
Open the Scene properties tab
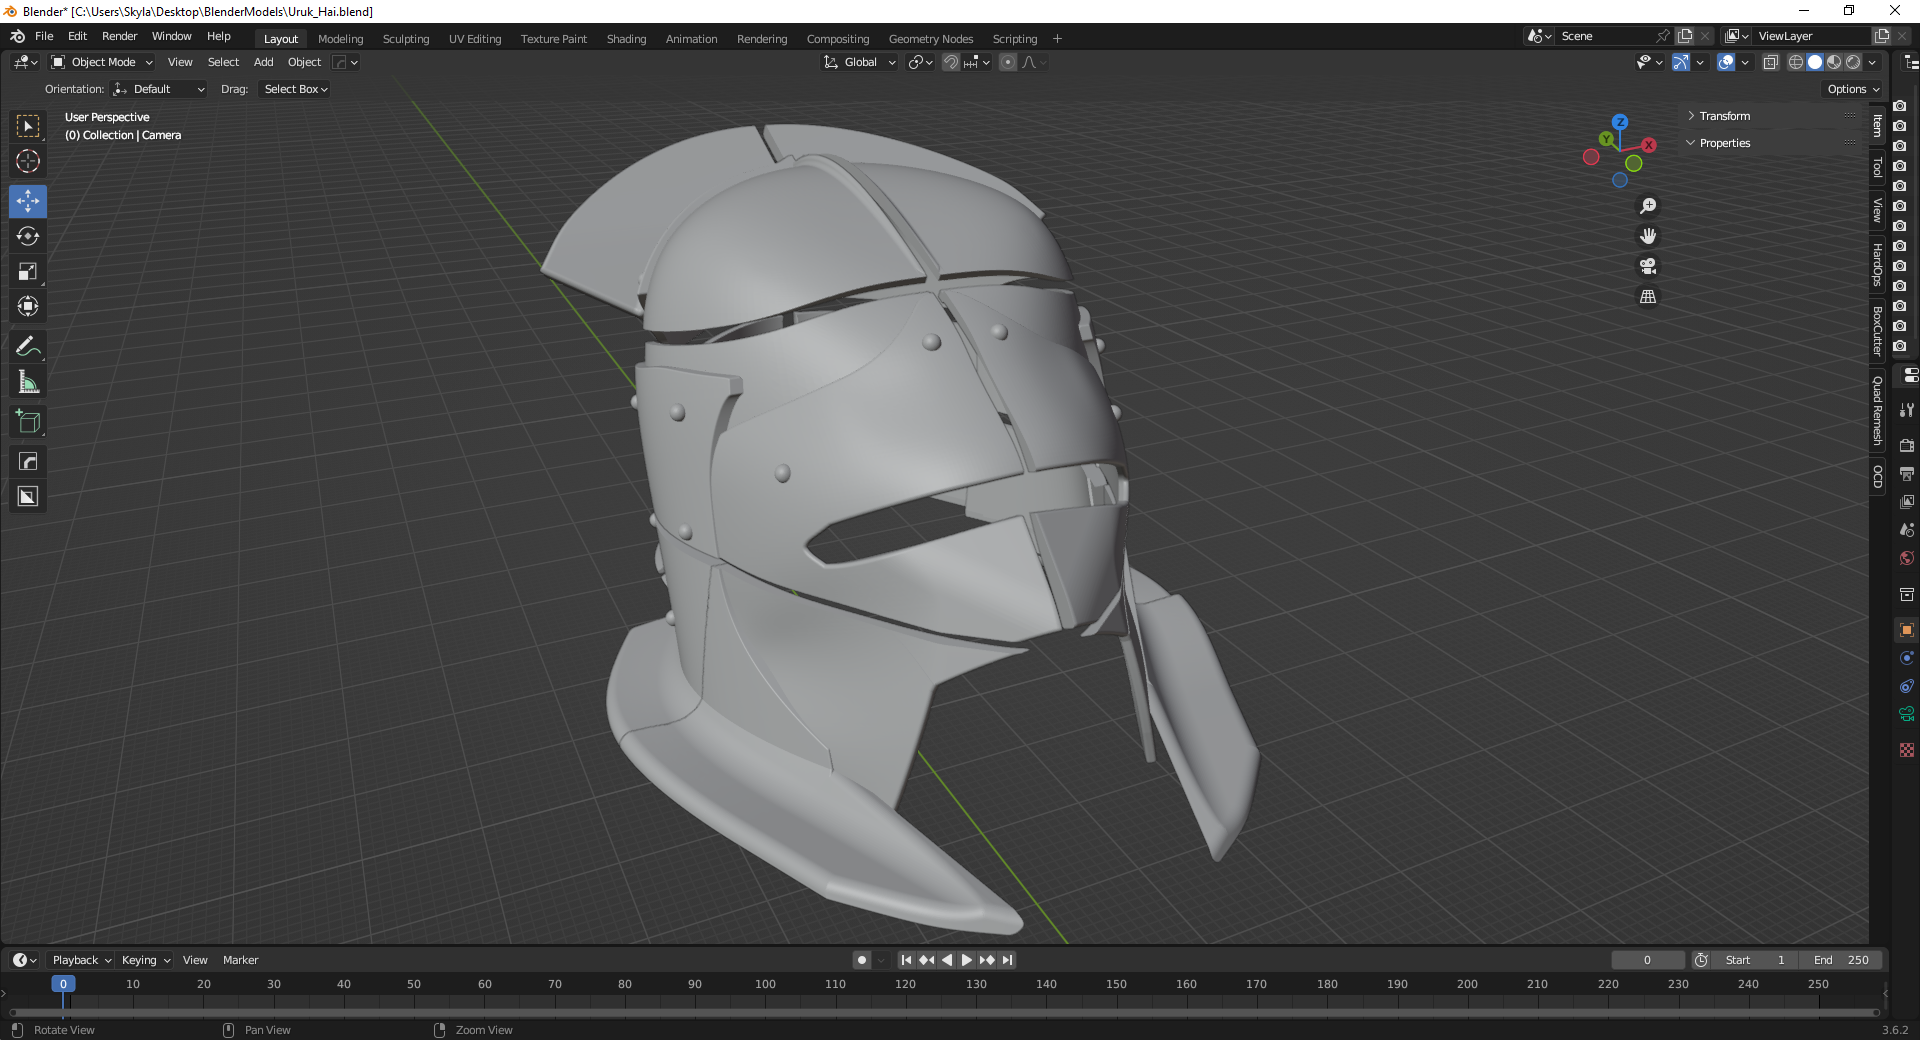pyautogui.click(x=1907, y=530)
